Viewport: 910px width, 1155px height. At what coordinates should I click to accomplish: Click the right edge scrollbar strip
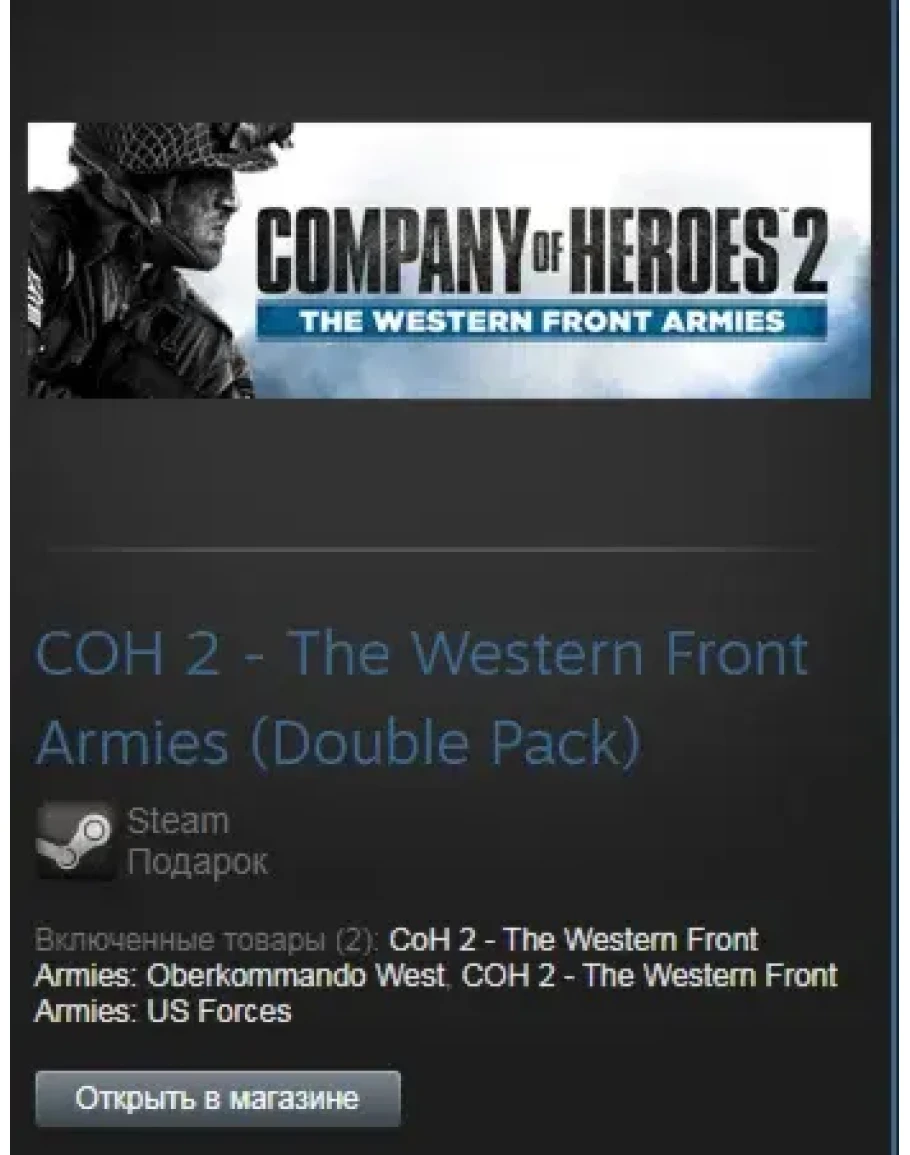tap(896, 578)
